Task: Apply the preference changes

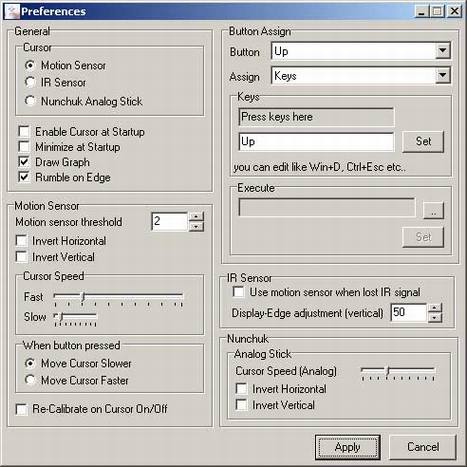Action: pos(347,447)
